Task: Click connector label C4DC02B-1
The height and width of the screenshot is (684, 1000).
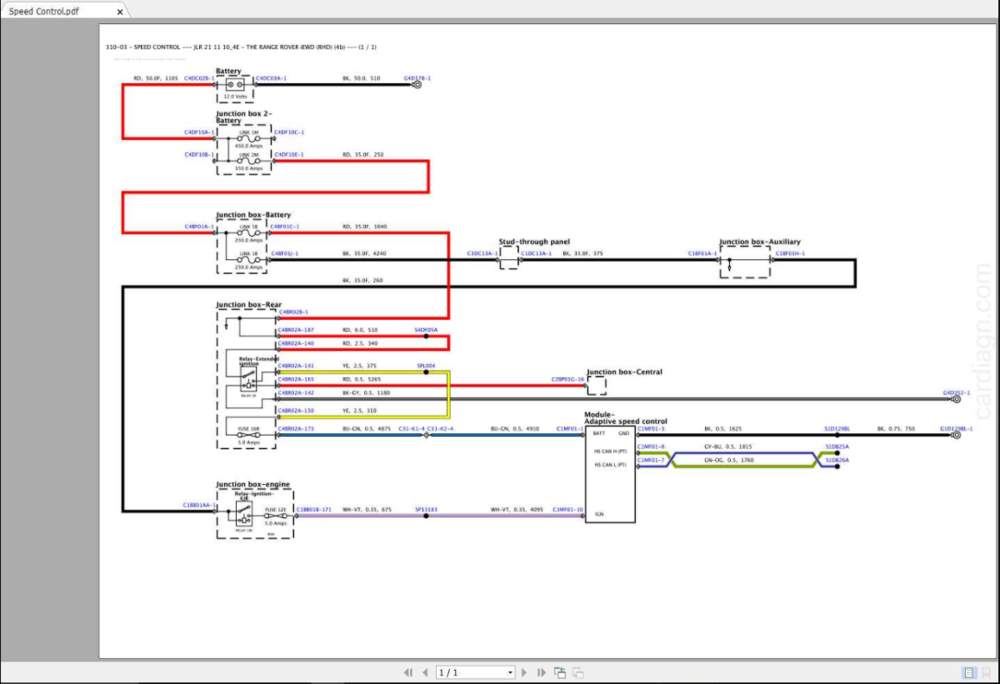Action: click(198, 77)
